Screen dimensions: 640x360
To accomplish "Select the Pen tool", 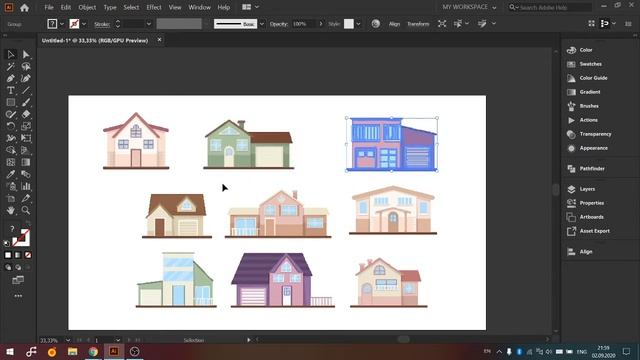I will click(x=11, y=78).
